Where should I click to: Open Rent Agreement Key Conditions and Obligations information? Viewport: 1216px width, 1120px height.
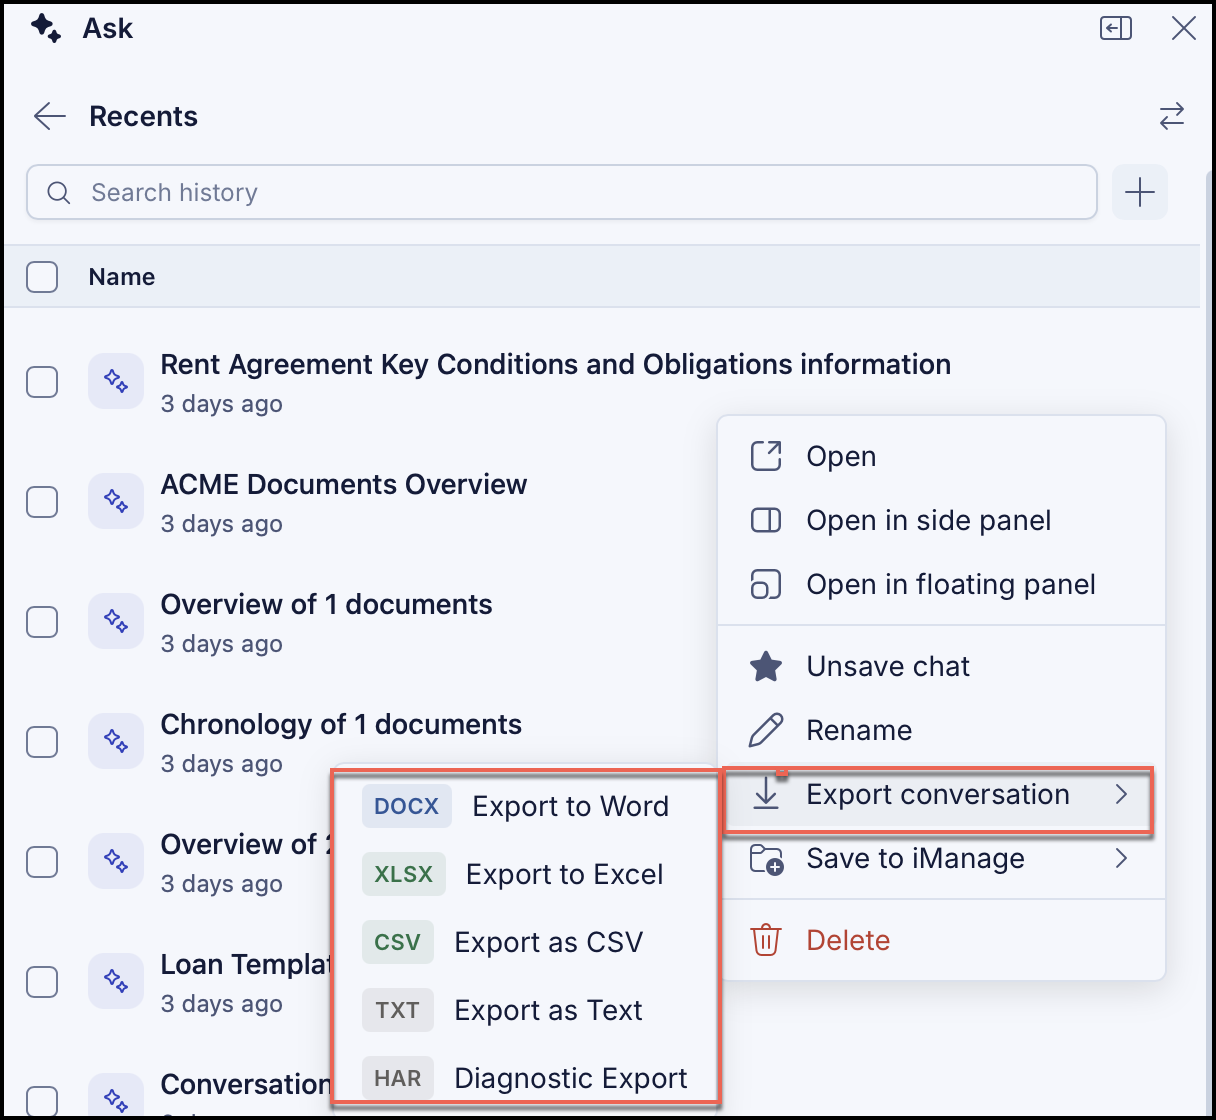[x=556, y=364]
